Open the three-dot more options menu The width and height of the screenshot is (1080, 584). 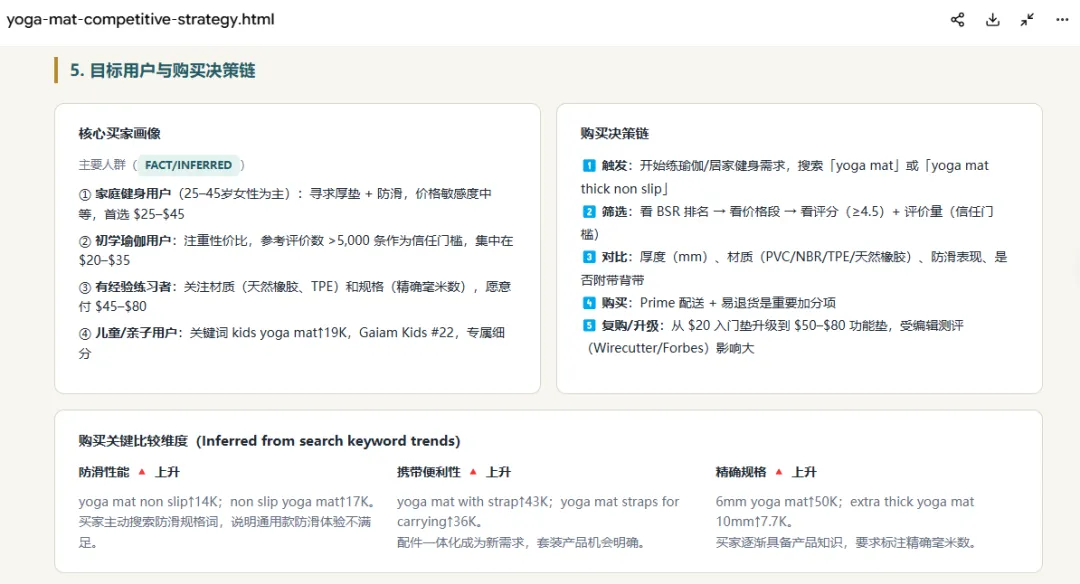pyautogui.click(x=1062, y=19)
